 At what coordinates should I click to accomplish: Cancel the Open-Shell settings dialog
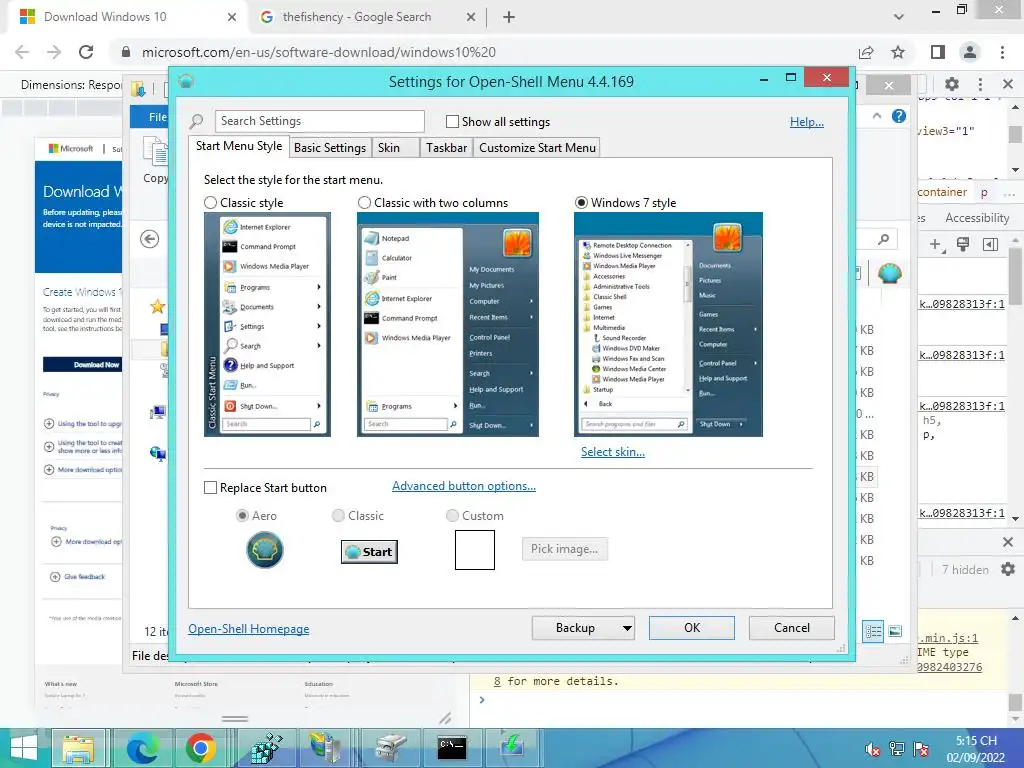792,628
